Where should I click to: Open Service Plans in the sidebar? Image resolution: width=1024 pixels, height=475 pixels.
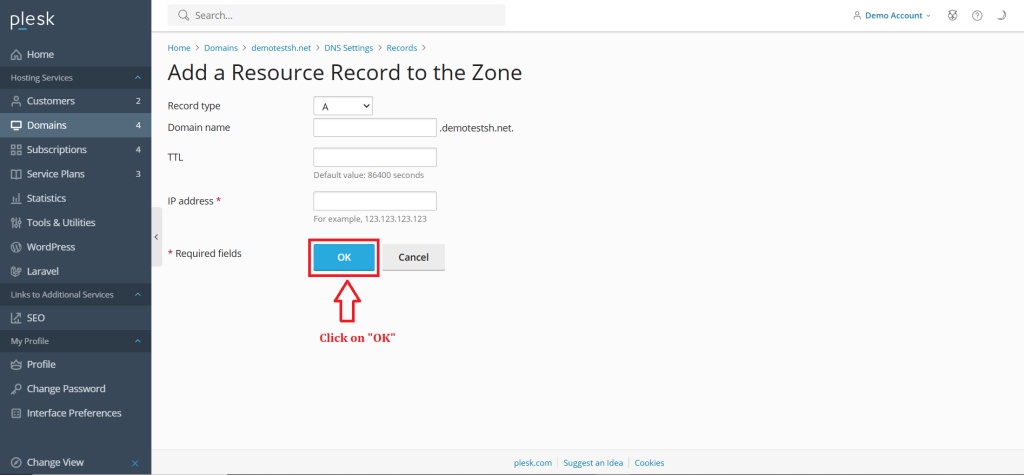(76, 174)
